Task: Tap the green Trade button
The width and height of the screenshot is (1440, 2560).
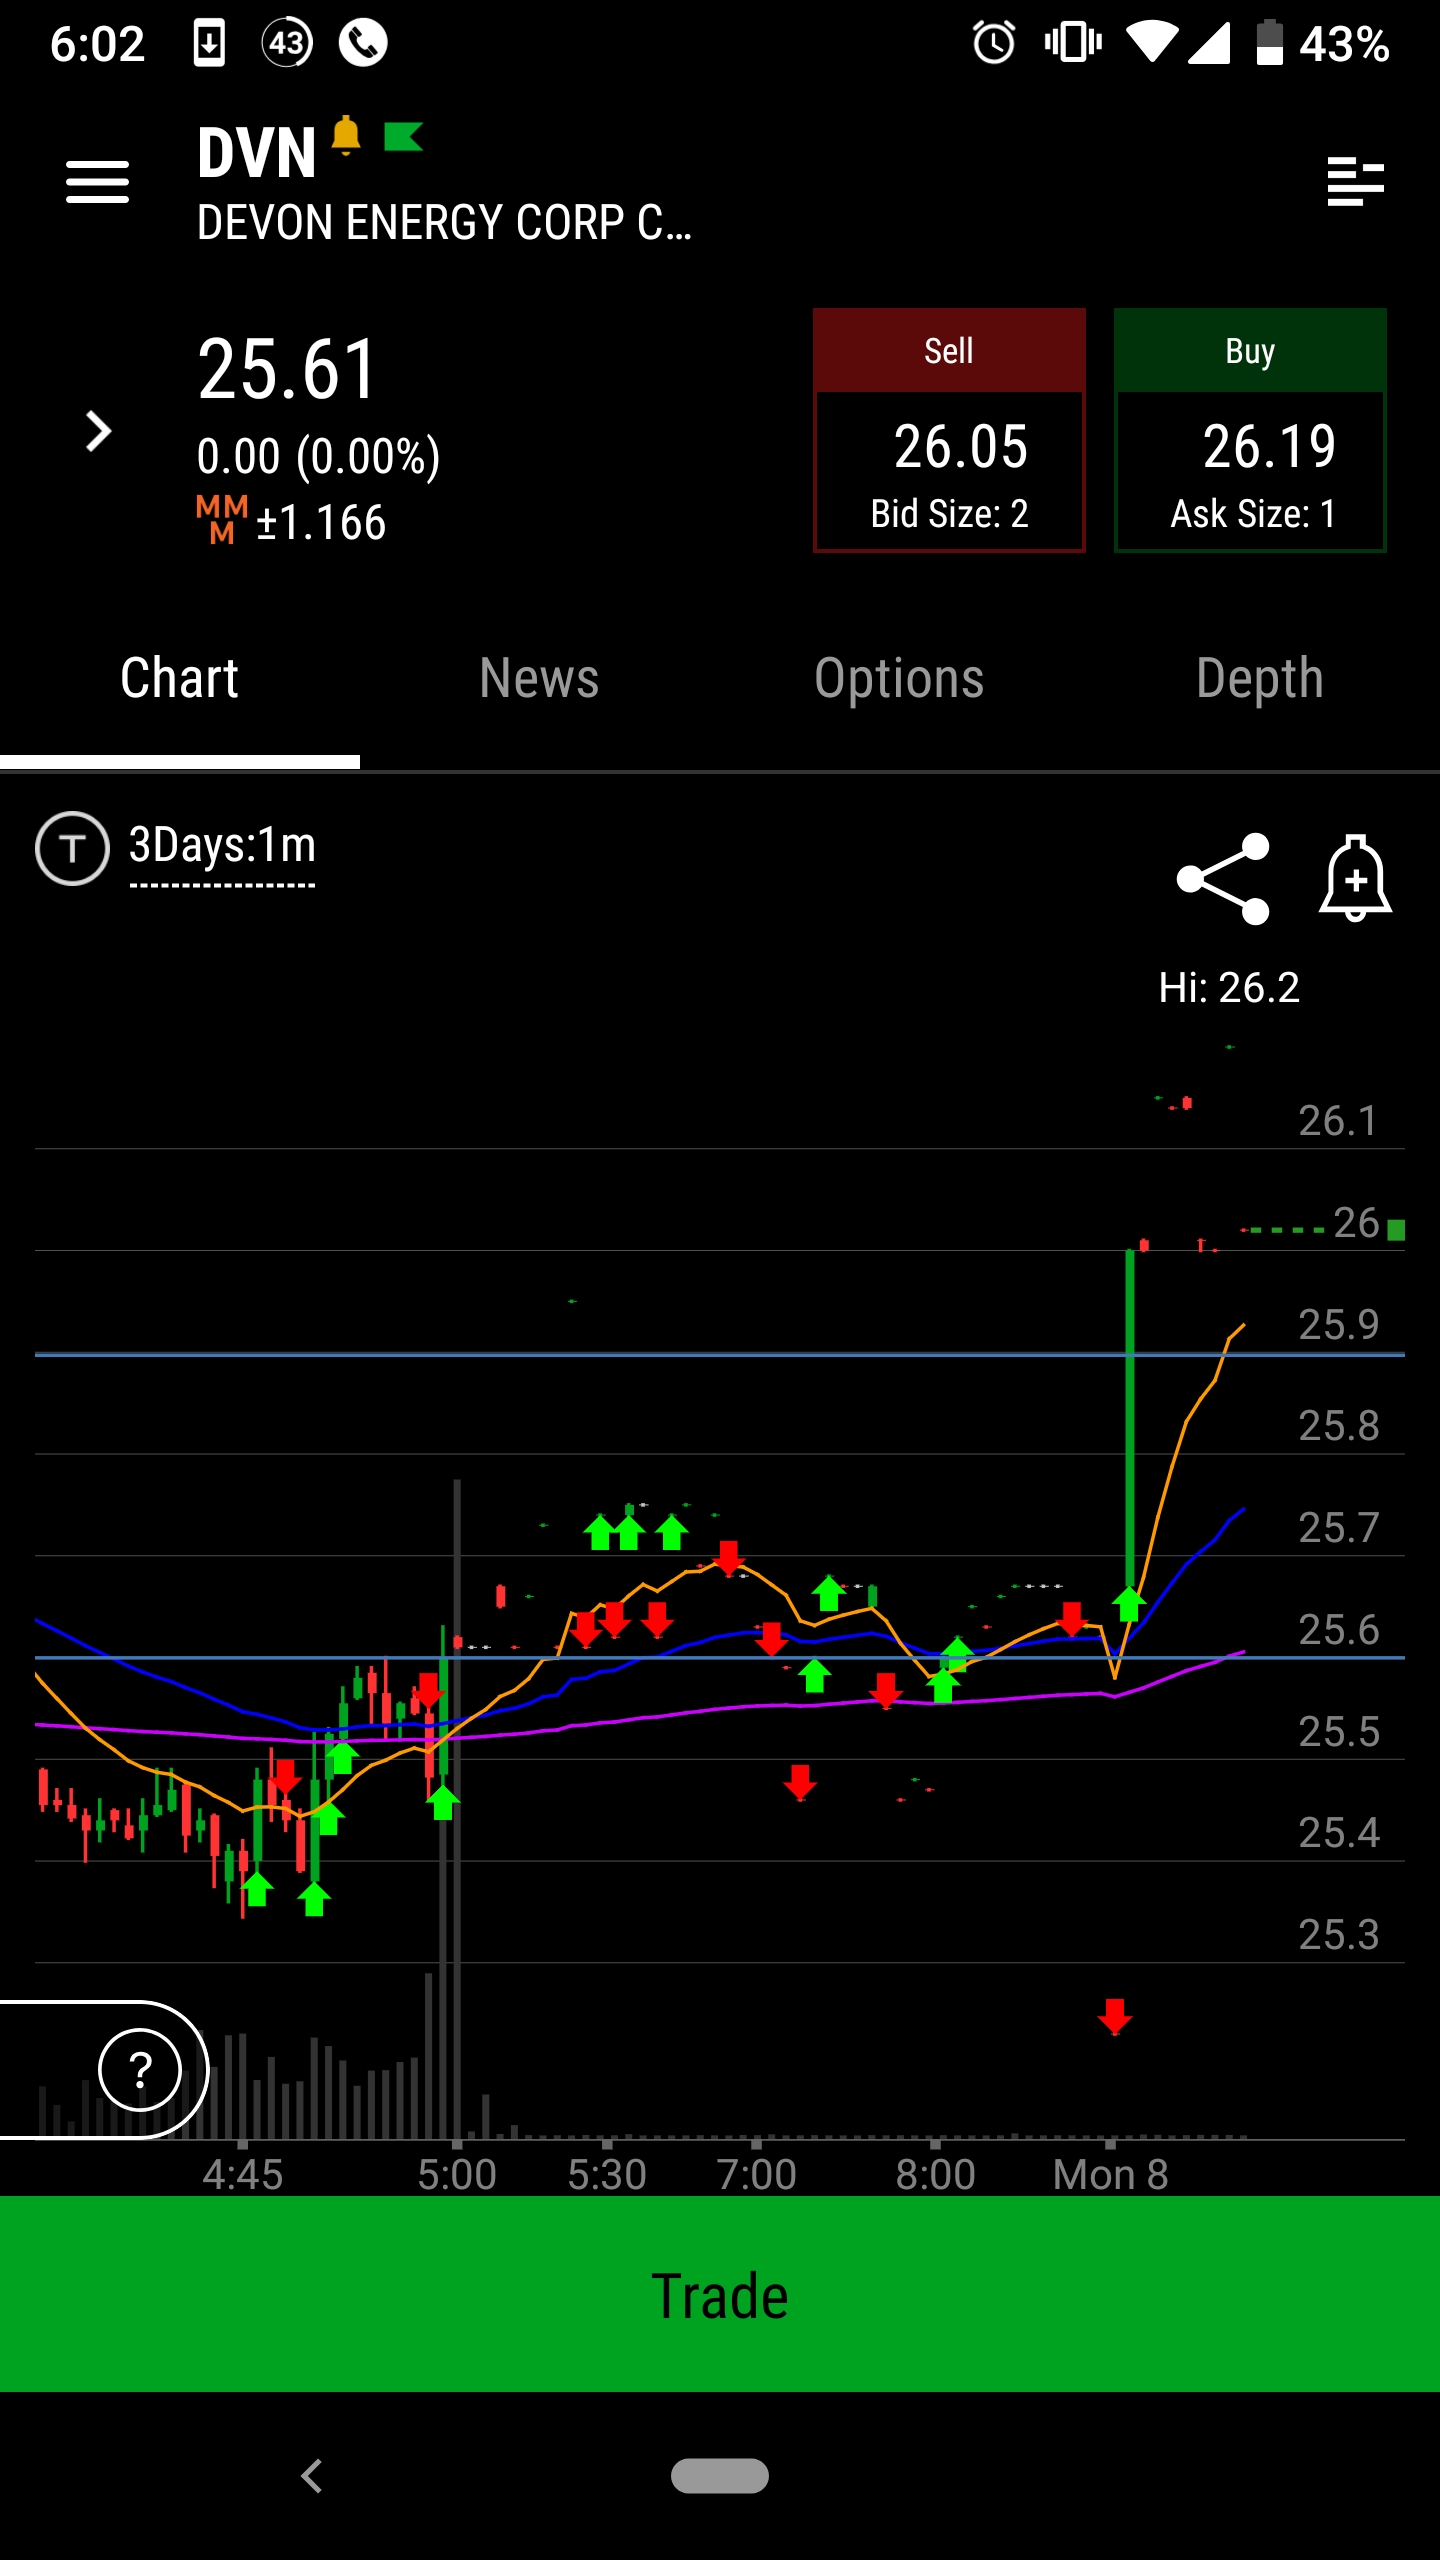Action: 720,2294
